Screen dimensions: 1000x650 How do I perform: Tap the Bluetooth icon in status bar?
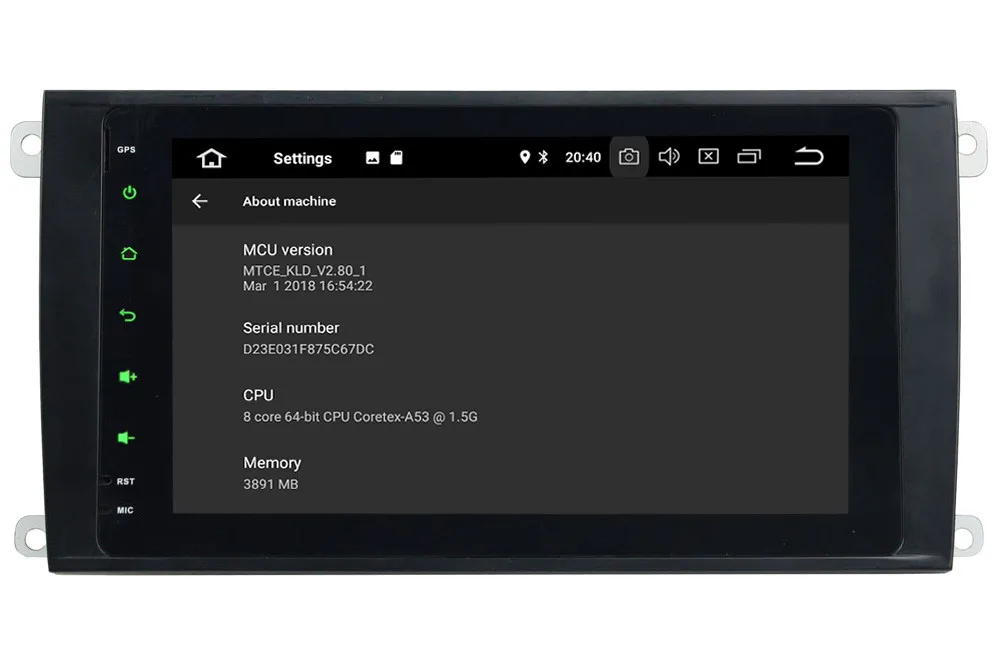tap(545, 157)
